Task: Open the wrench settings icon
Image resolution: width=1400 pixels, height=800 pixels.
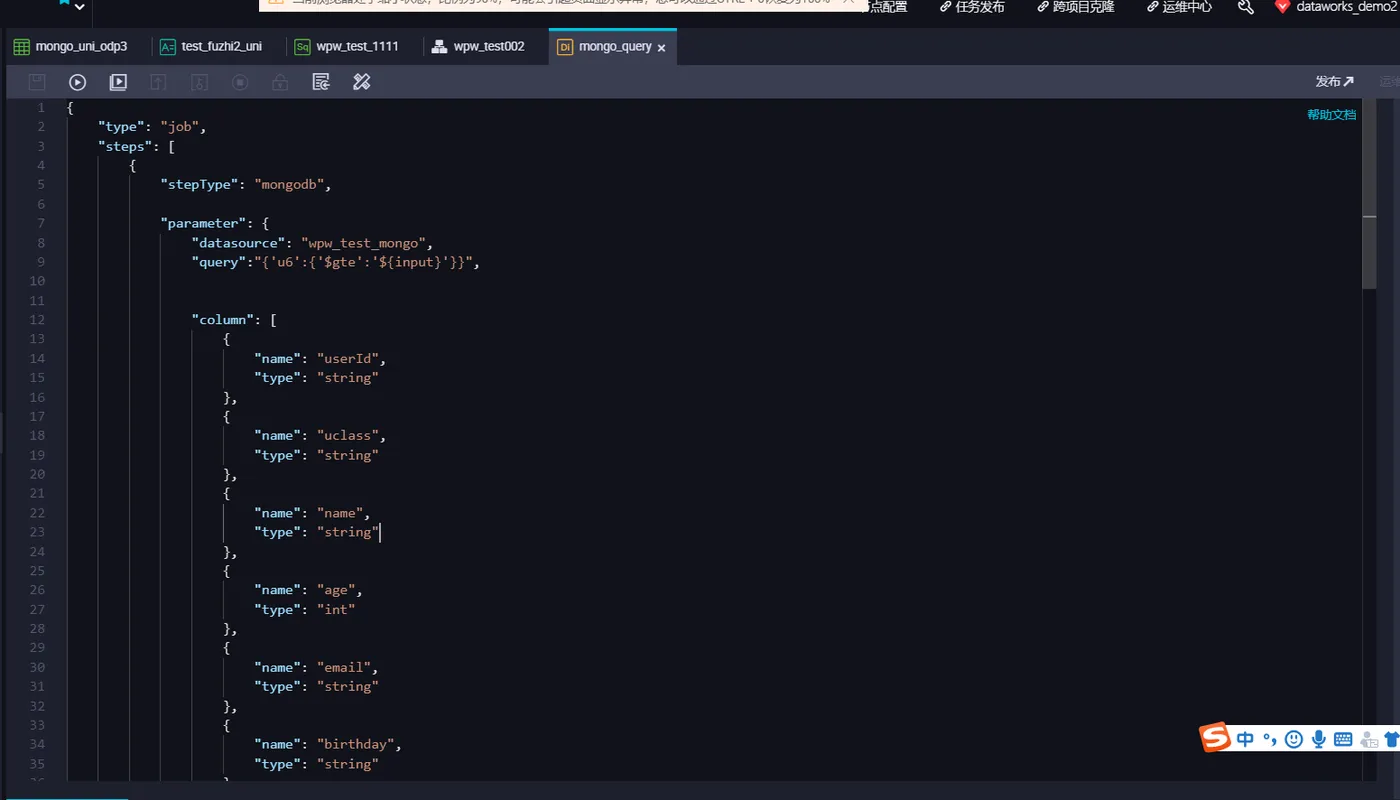Action: click(x=1245, y=7)
